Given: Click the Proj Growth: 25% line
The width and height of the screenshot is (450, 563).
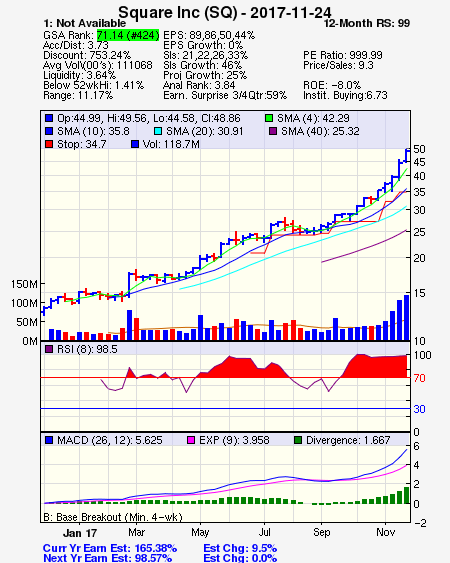Looking at the screenshot, I should [205, 75].
